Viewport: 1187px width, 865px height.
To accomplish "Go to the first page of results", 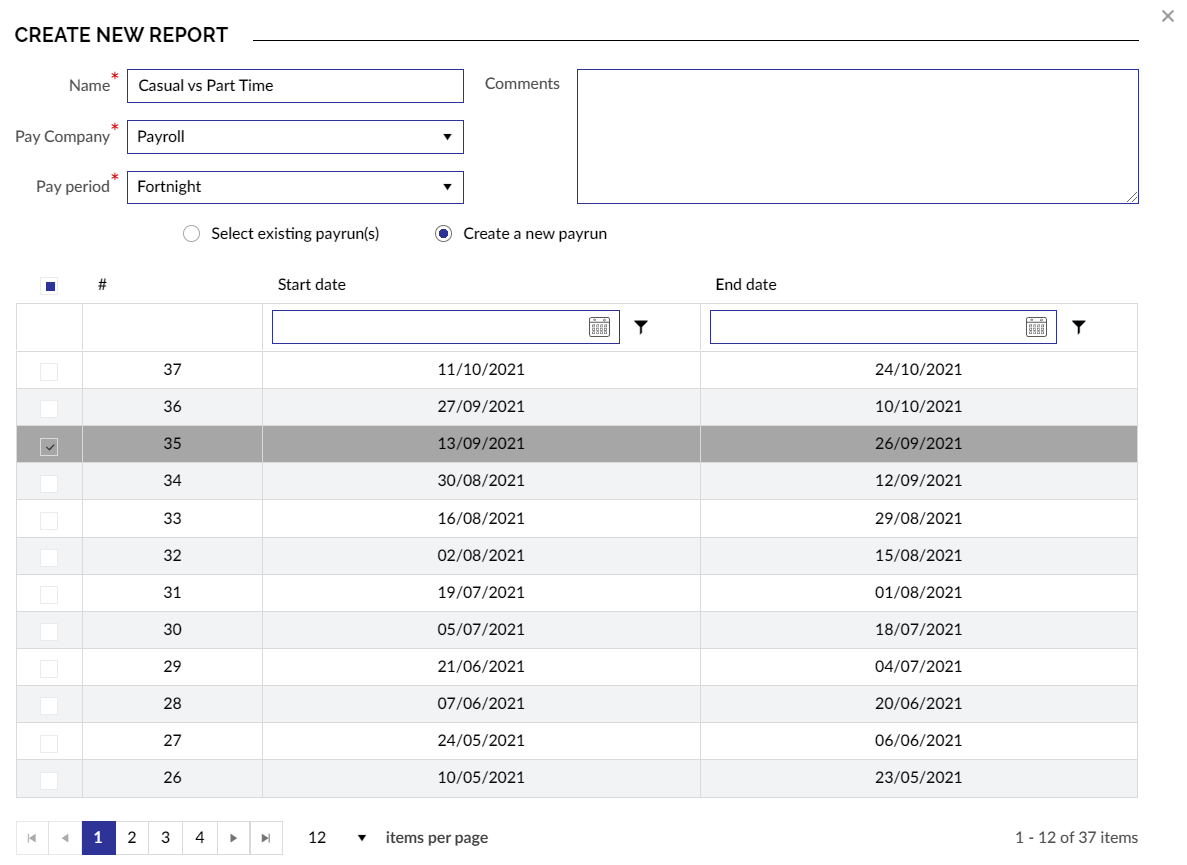I will pos(32,838).
